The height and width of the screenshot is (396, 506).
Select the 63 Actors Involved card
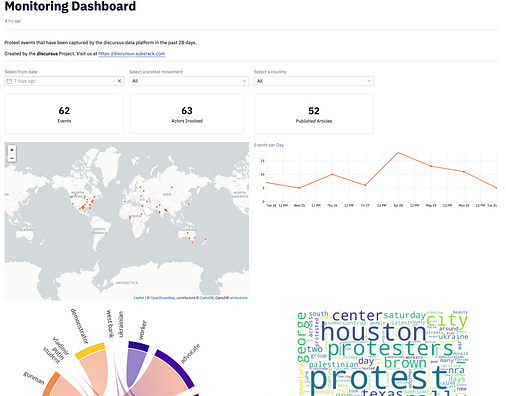point(187,114)
